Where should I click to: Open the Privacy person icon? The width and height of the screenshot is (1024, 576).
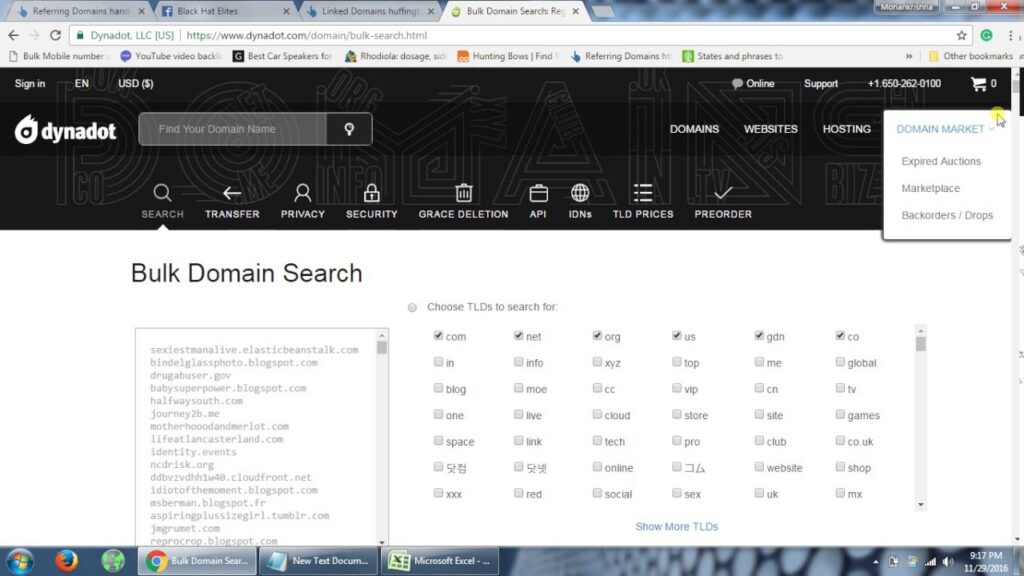point(302,193)
